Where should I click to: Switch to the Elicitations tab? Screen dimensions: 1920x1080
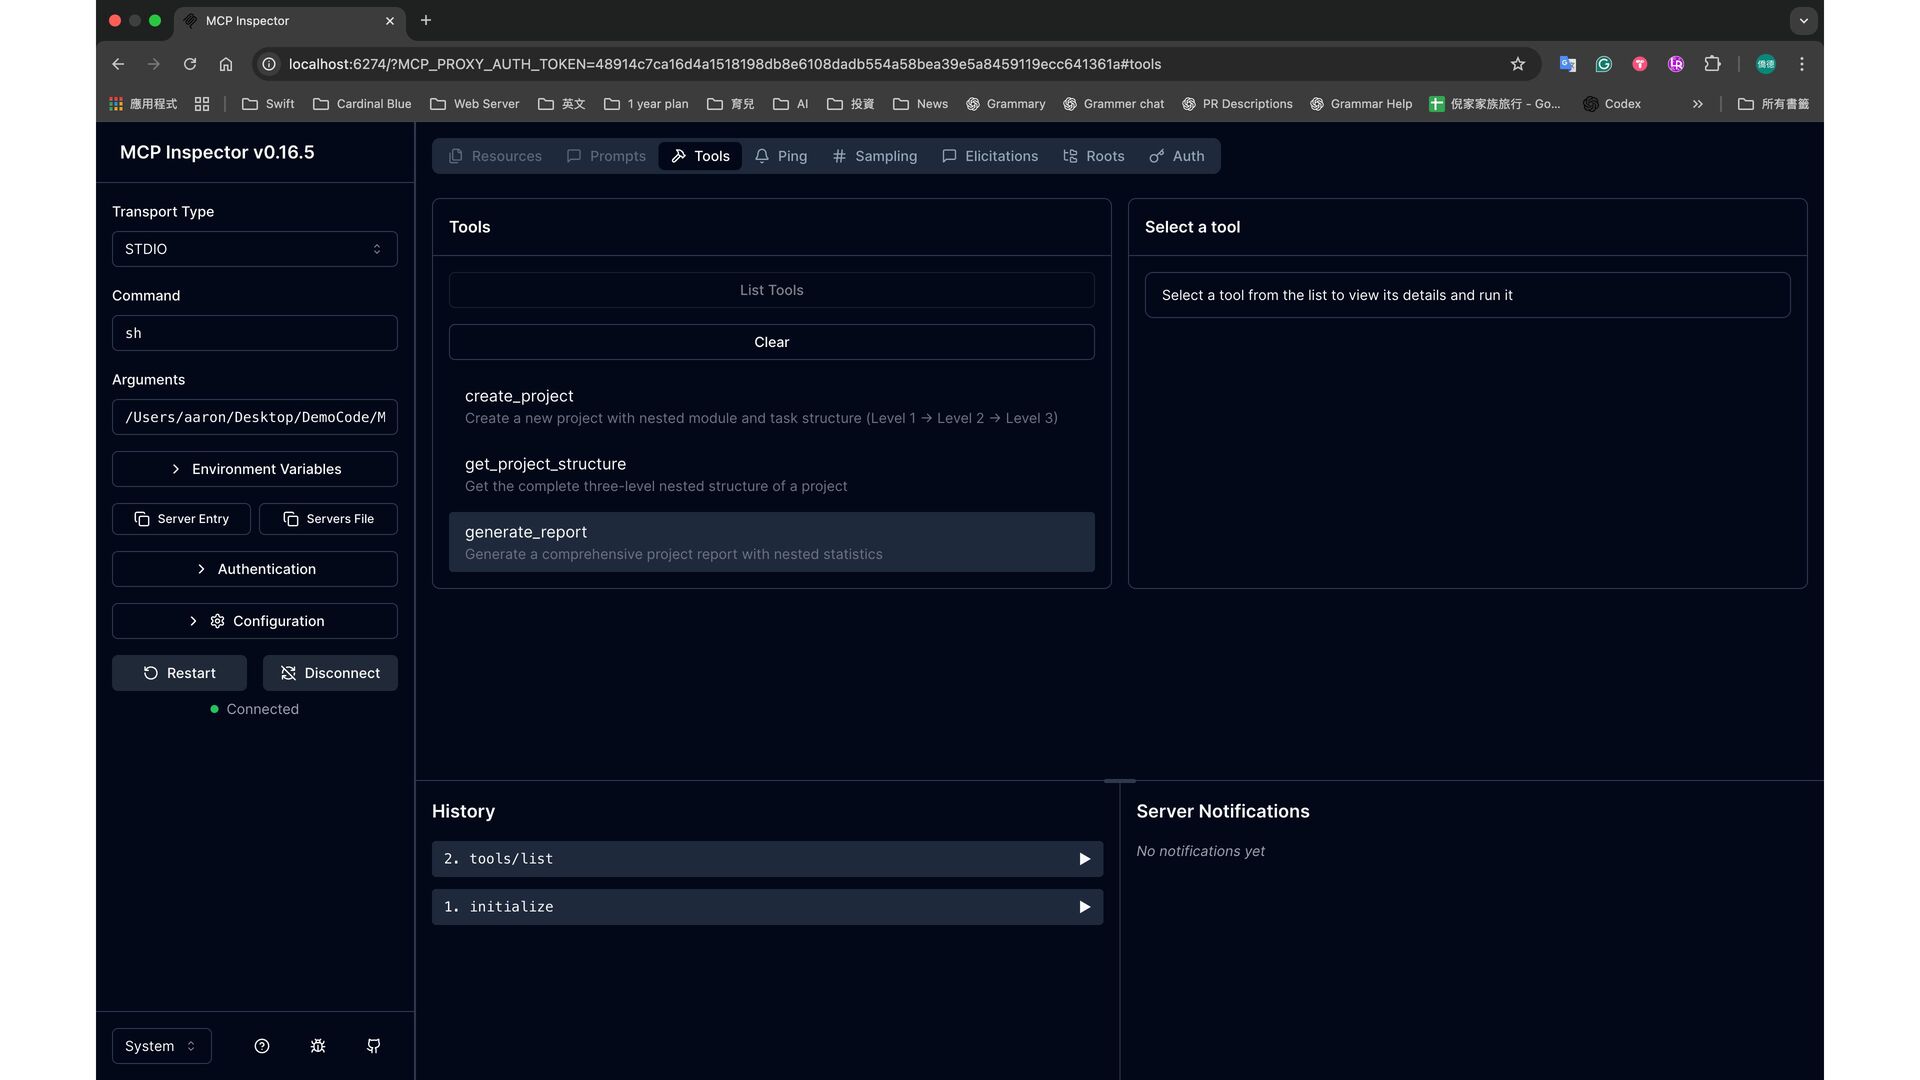990,156
